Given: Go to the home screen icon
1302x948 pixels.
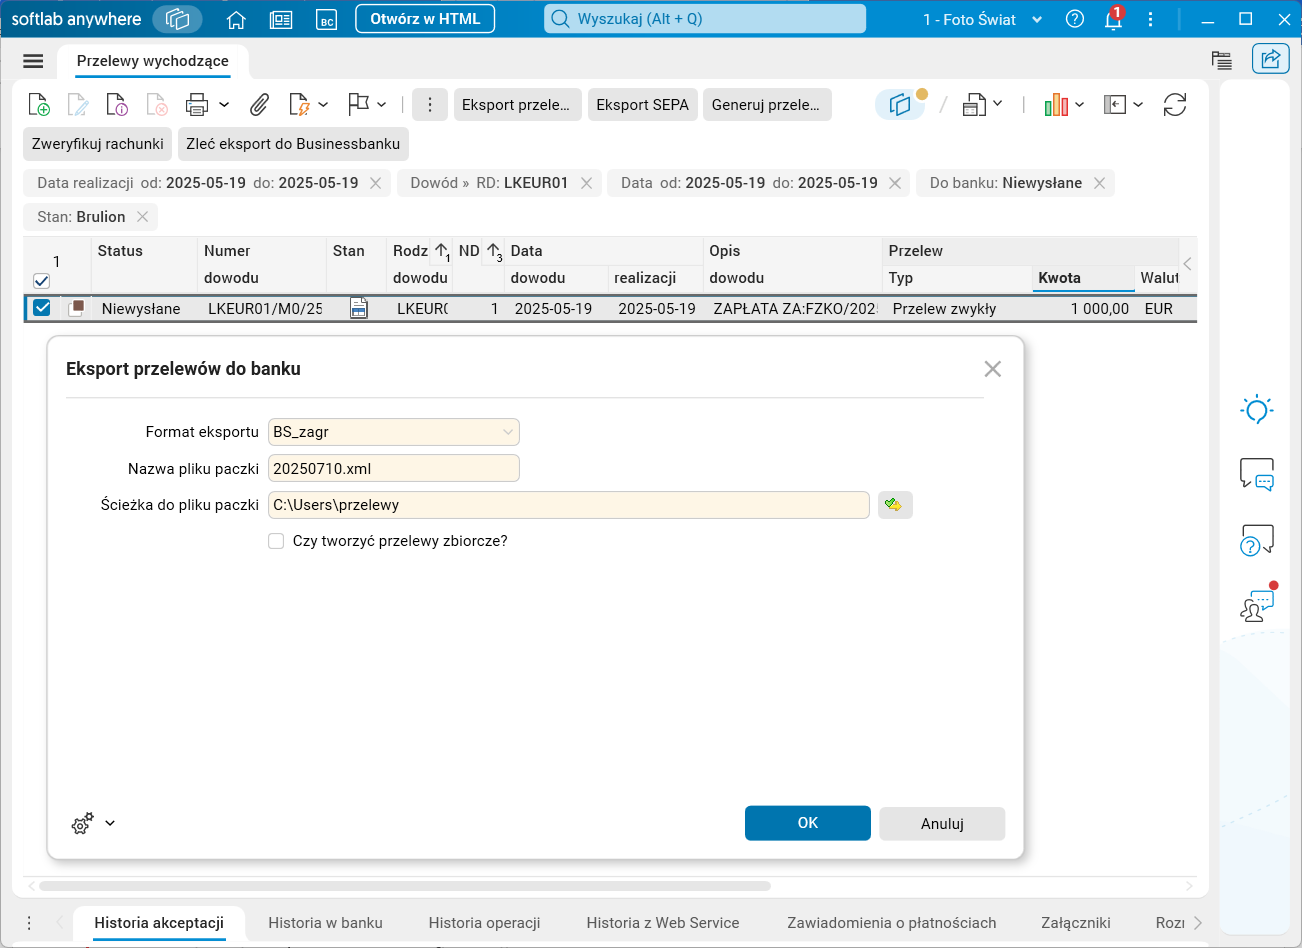Looking at the screenshot, I should tap(236, 19).
